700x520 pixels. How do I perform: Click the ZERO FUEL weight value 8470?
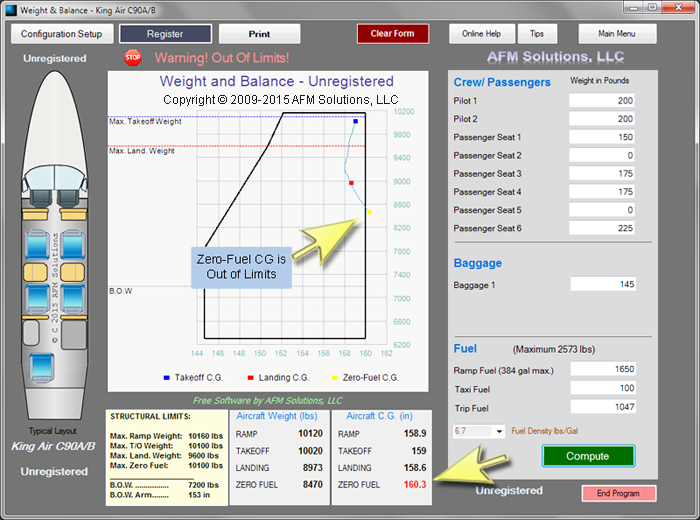click(312, 484)
